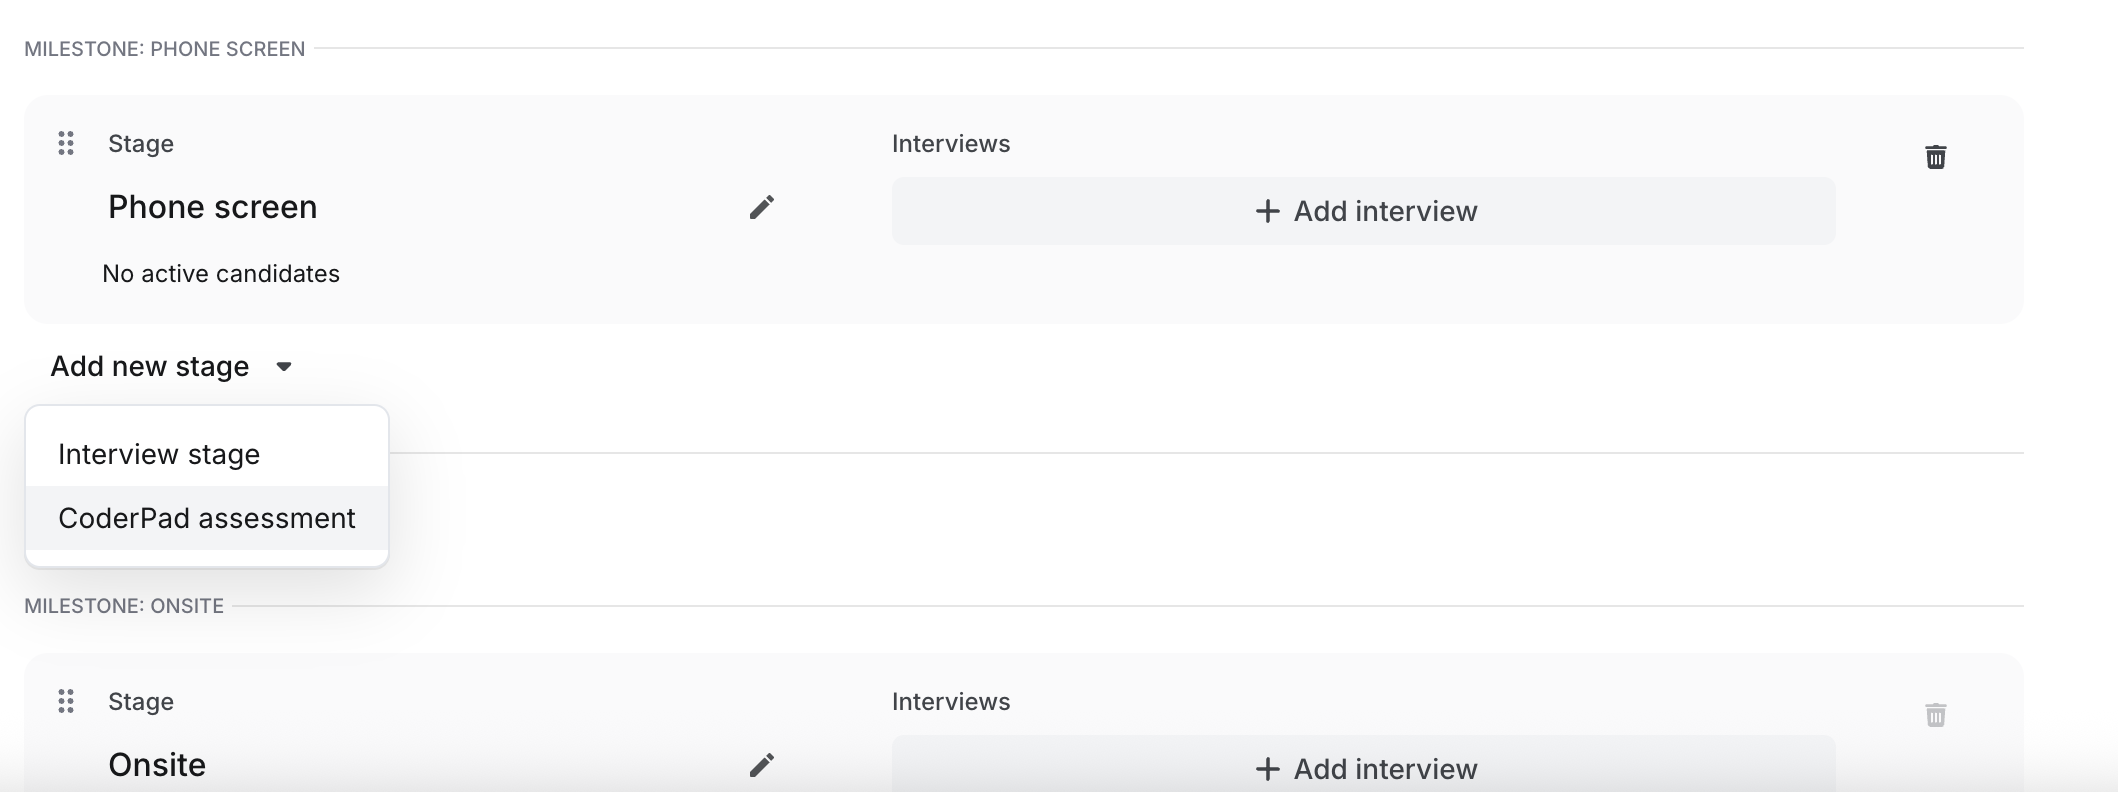
Task: Click the trash icon for Phone screen stage
Action: pyautogui.click(x=1936, y=157)
